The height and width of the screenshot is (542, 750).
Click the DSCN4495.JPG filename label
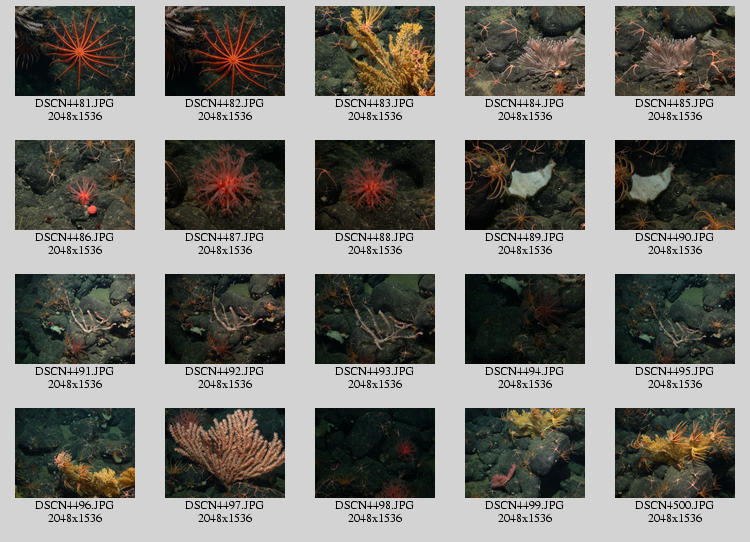pos(675,371)
